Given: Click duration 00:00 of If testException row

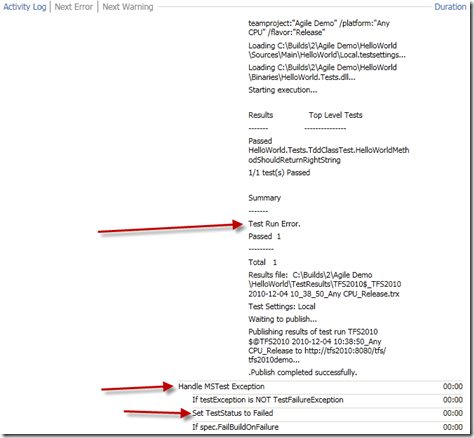Looking at the screenshot, I should tap(453, 400).
